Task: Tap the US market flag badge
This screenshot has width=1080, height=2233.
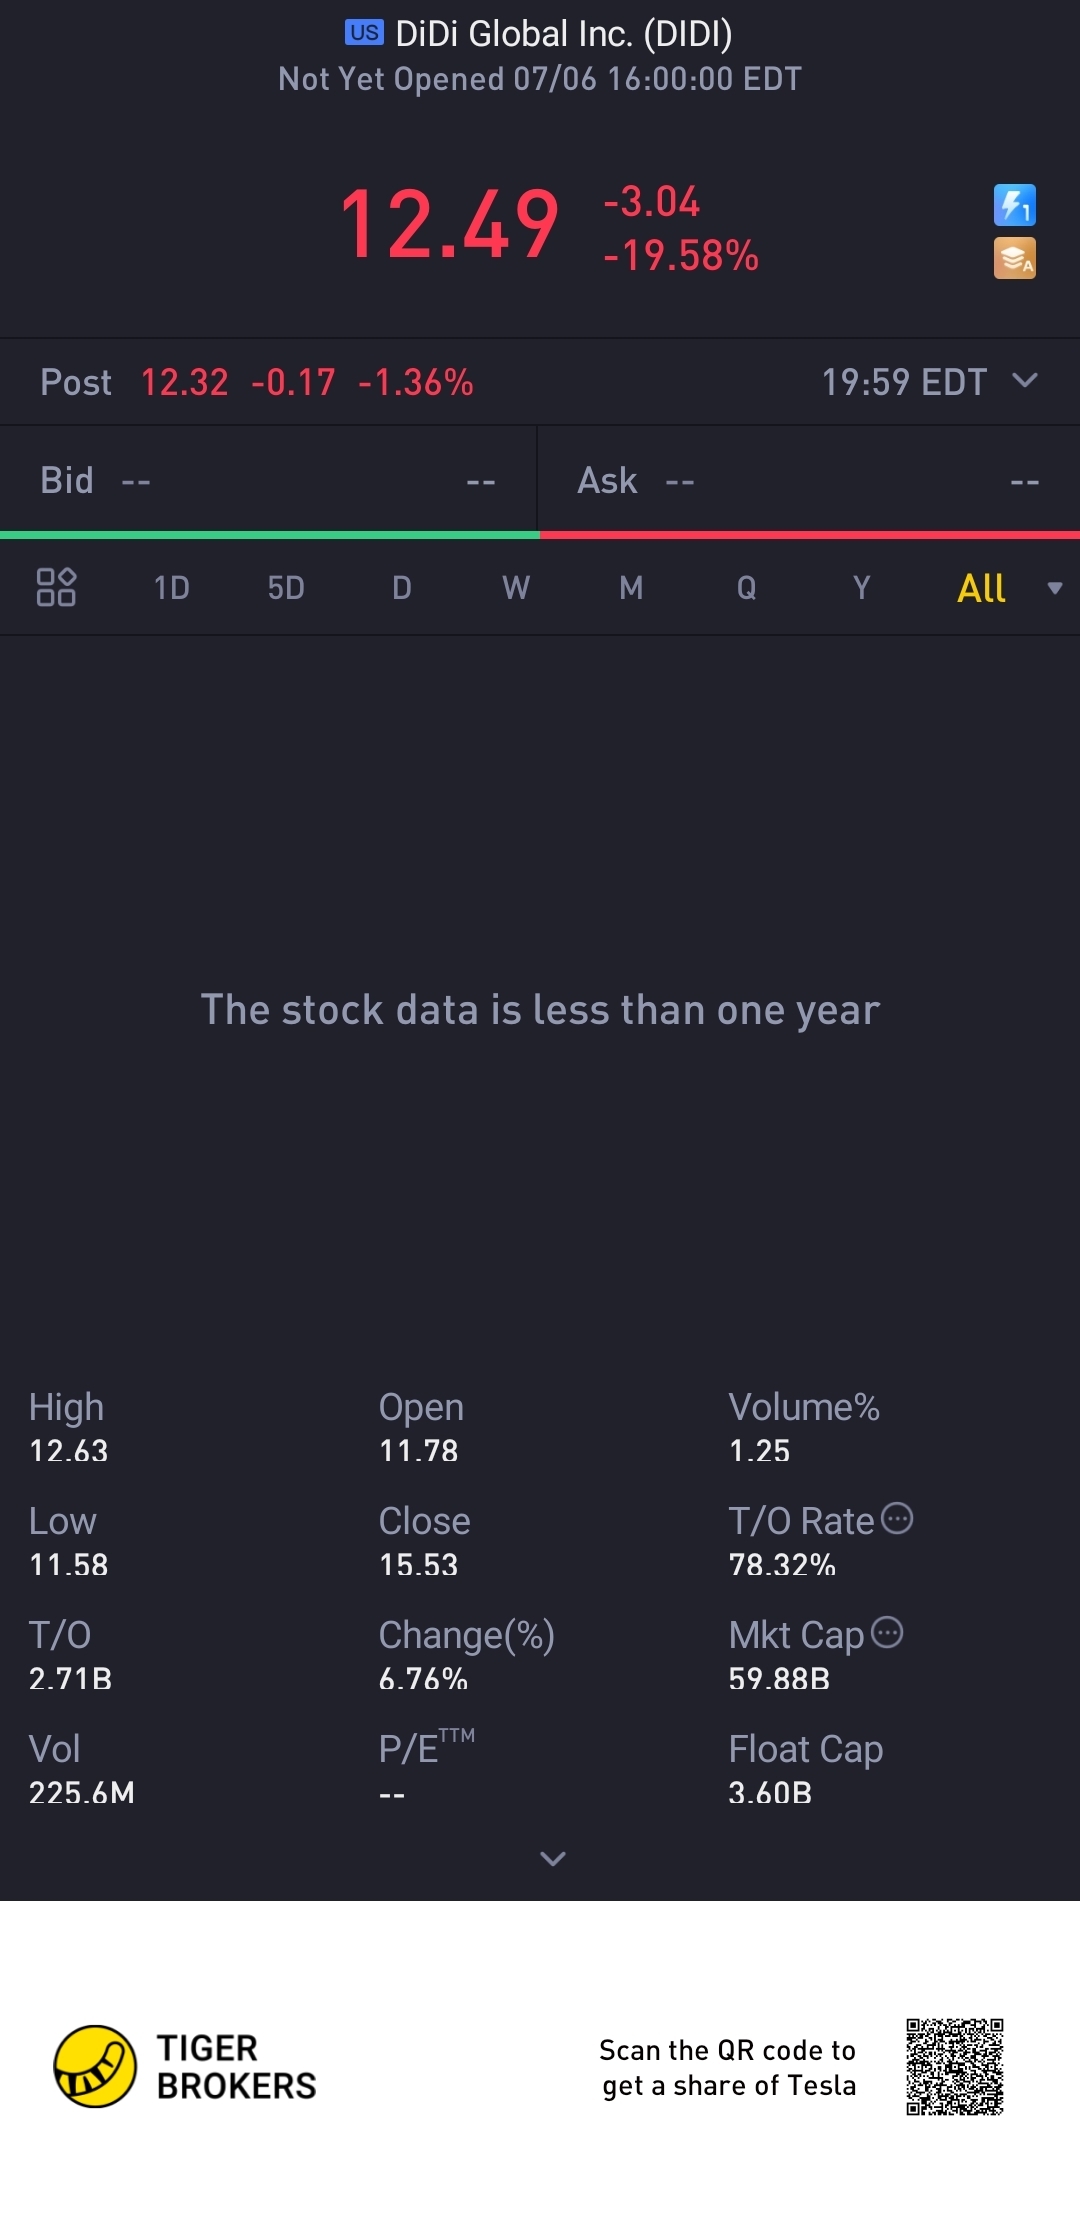Action: 364,33
